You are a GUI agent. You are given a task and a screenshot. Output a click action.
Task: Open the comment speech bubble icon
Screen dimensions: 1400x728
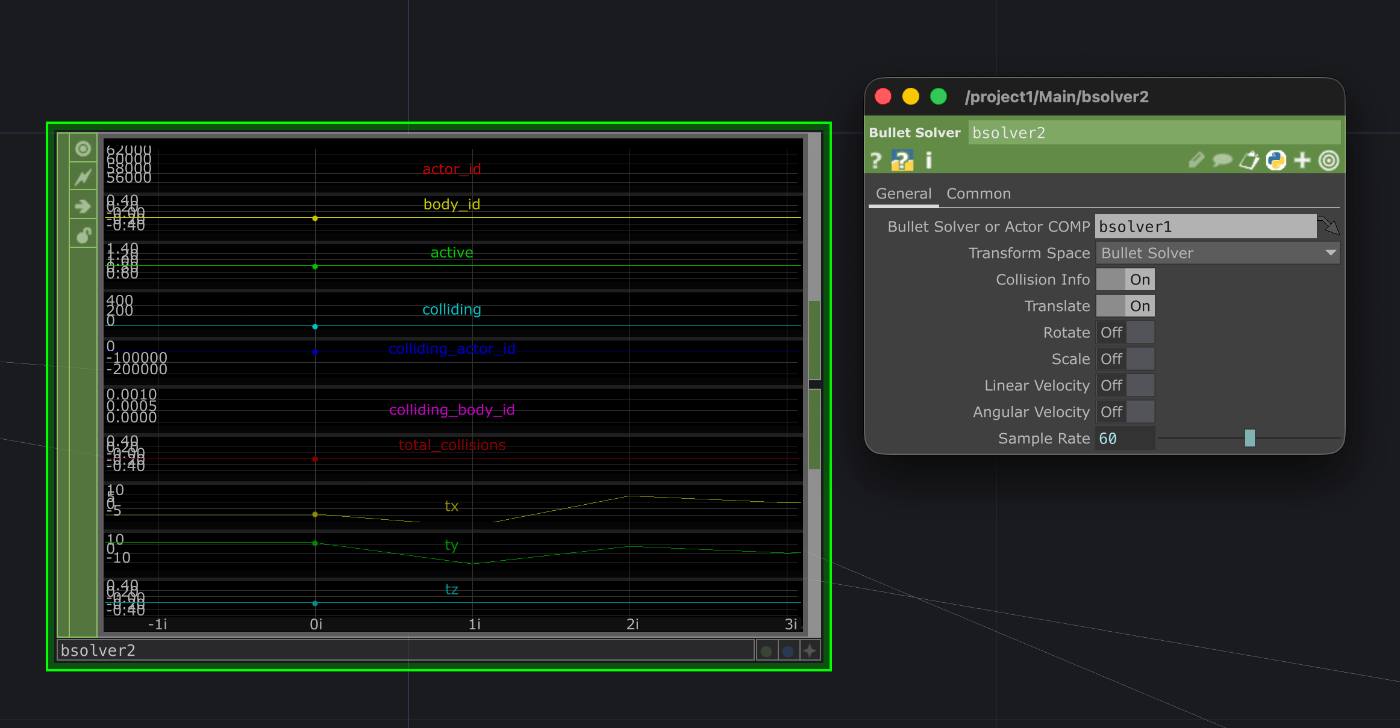pyautogui.click(x=1222, y=160)
